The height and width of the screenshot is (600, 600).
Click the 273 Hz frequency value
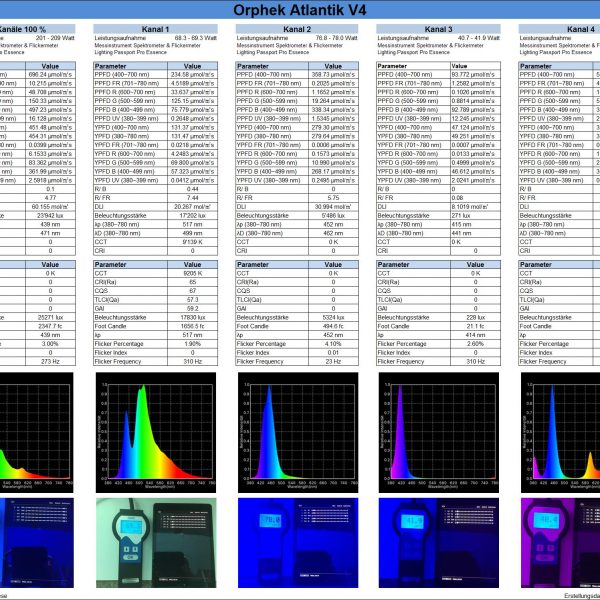(50, 361)
